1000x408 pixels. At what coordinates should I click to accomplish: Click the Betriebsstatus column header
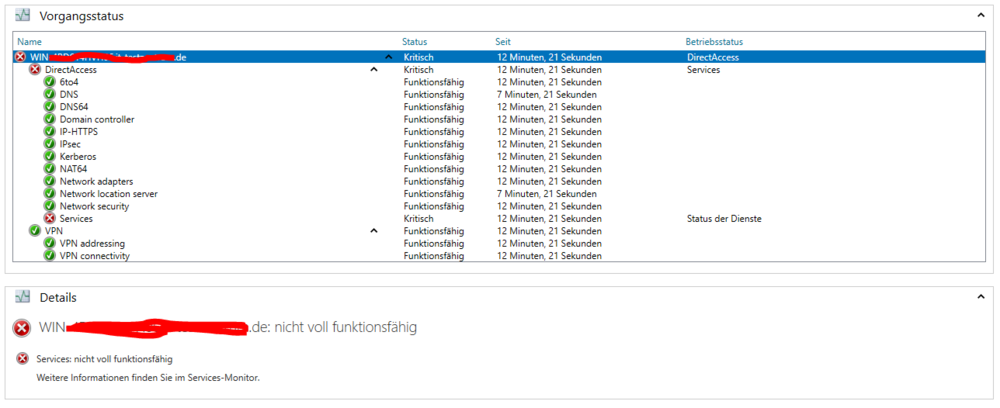click(x=714, y=42)
